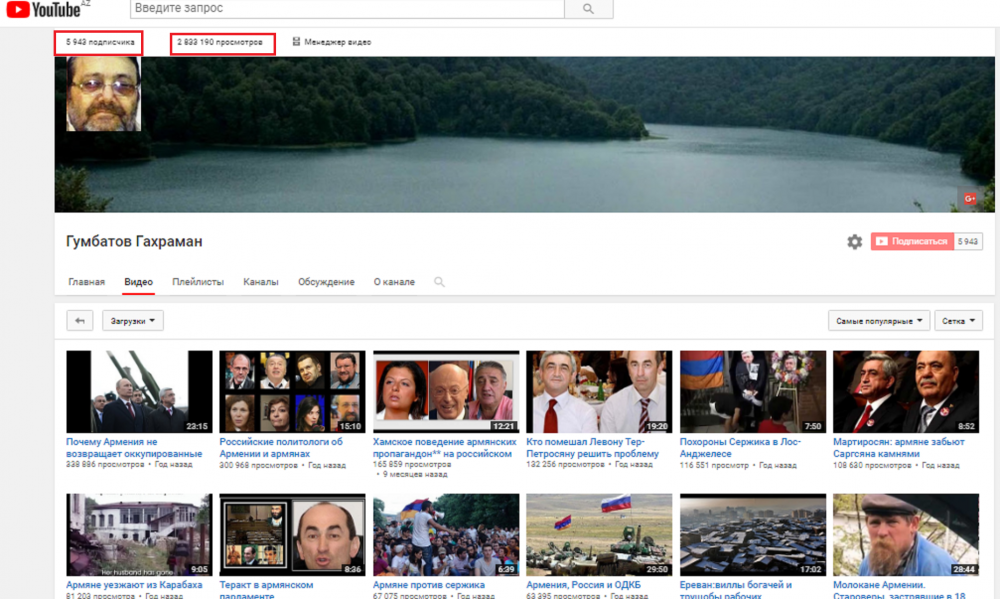Viewport: 1000px width, 599px height.
Task: Click the Введите запрос search field
Action: tap(347, 9)
